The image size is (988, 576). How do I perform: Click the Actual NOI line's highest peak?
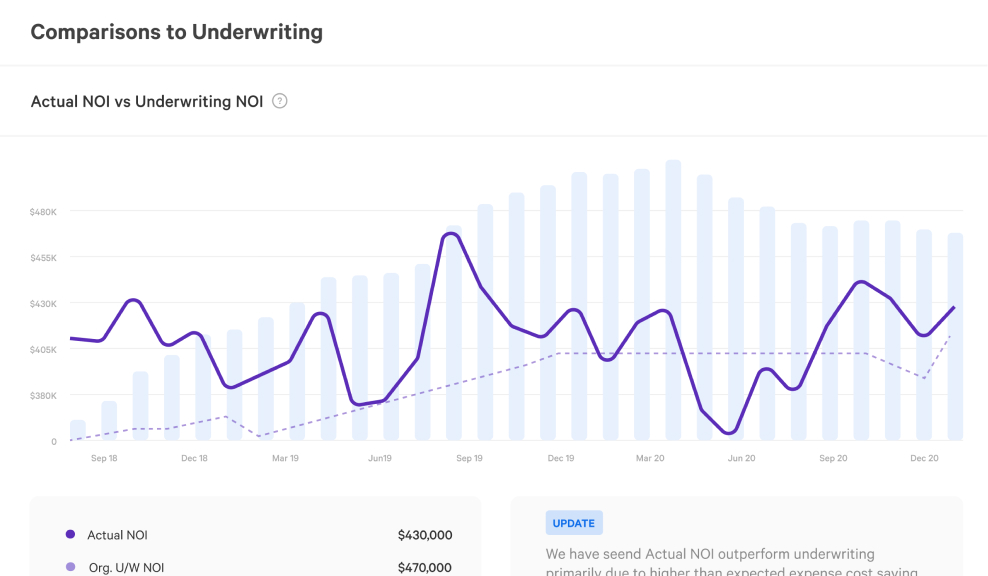coord(450,234)
